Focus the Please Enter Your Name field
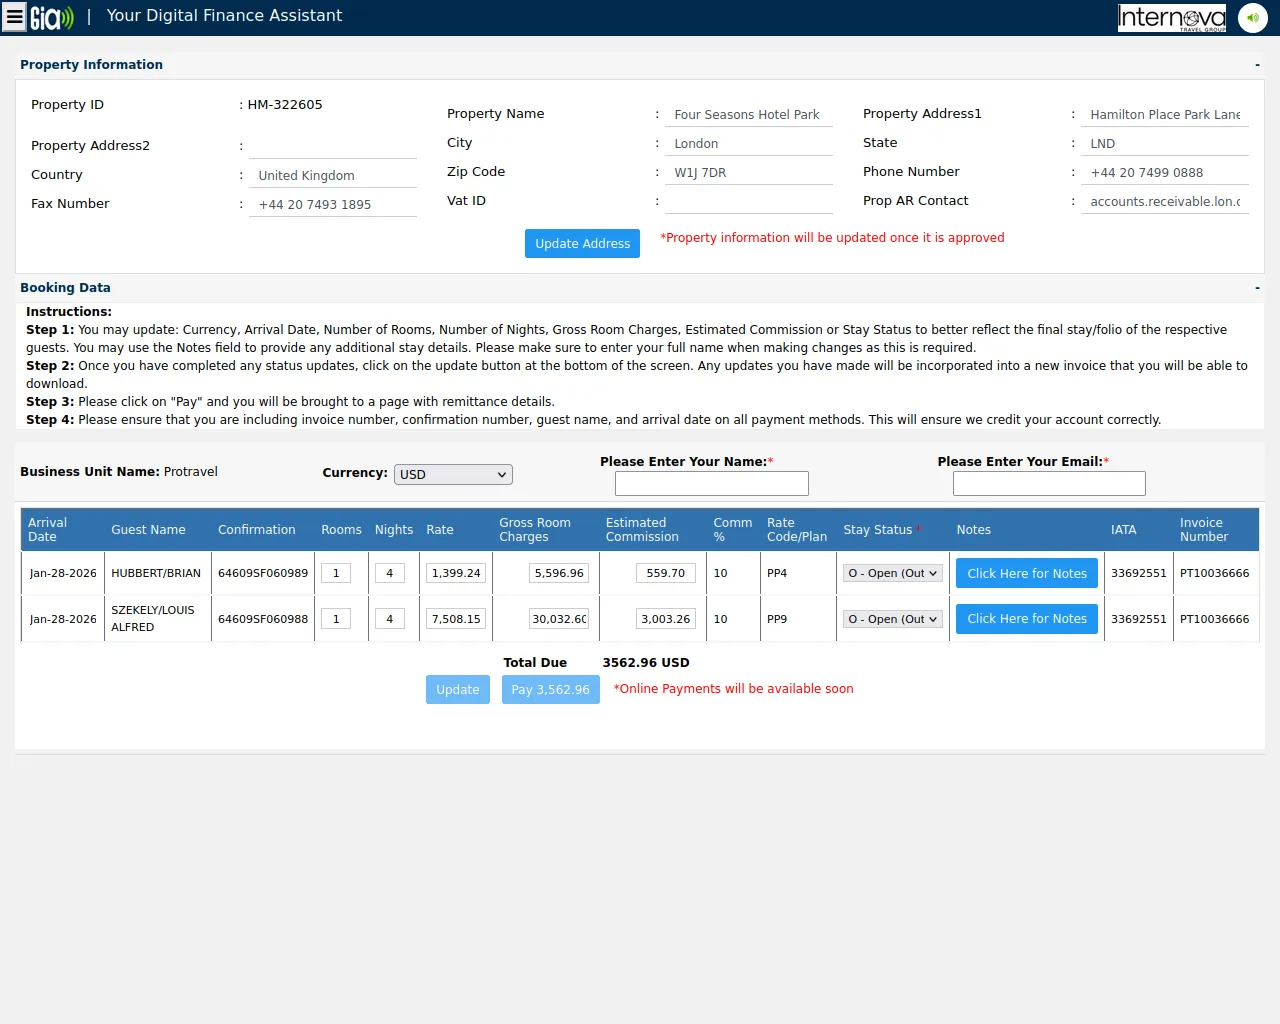 pyautogui.click(x=711, y=484)
